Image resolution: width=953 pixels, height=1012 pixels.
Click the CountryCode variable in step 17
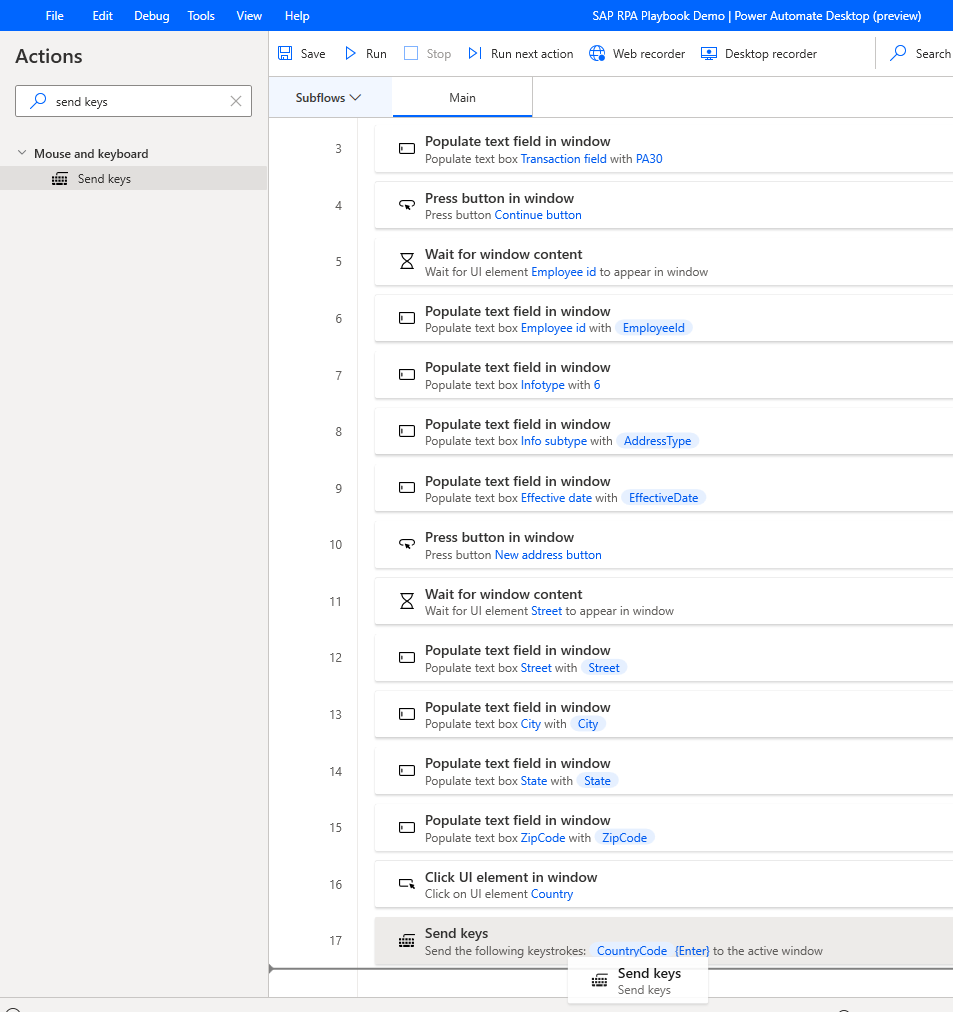coord(632,951)
